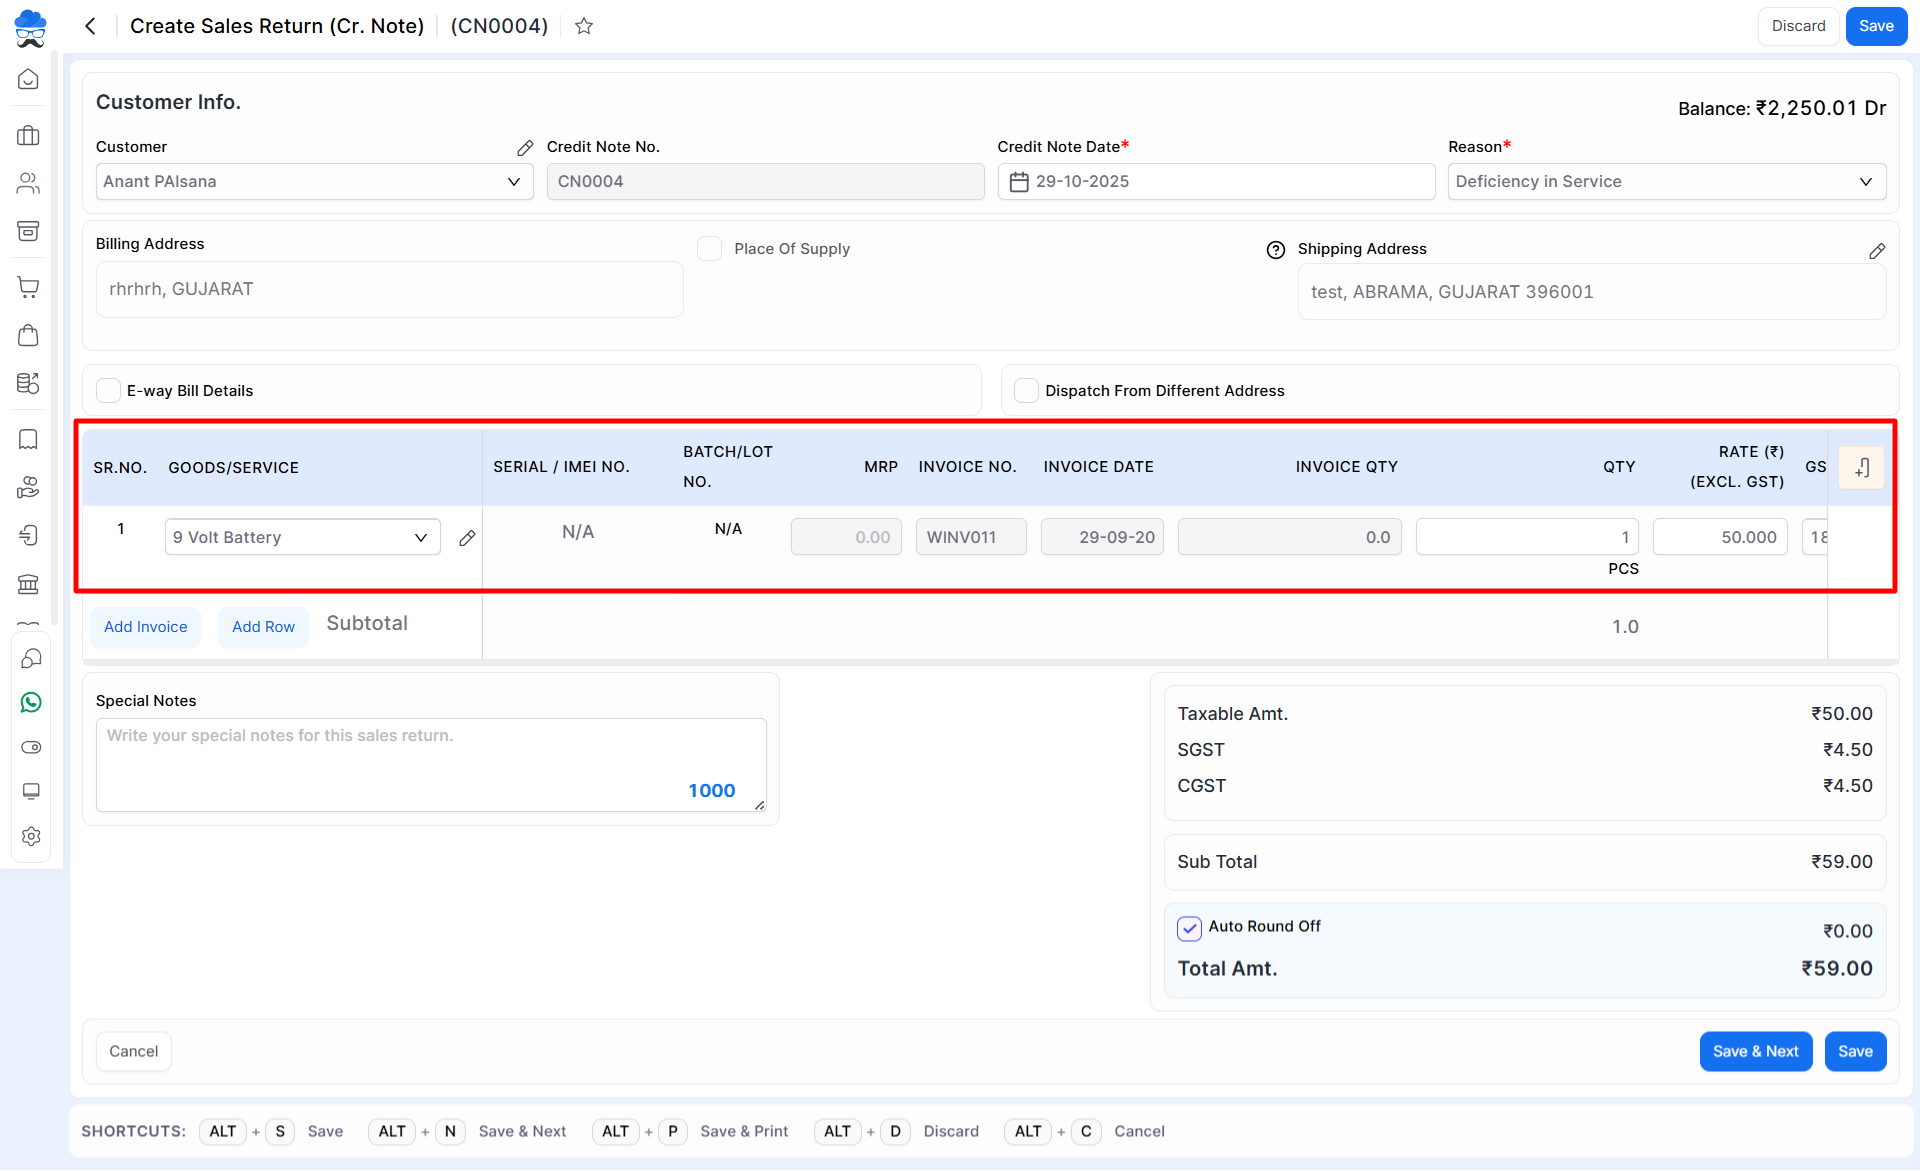Screen dimensions: 1920x1171
Task: Click the back arrow beside Create Sales Return
Action: click(x=91, y=26)
